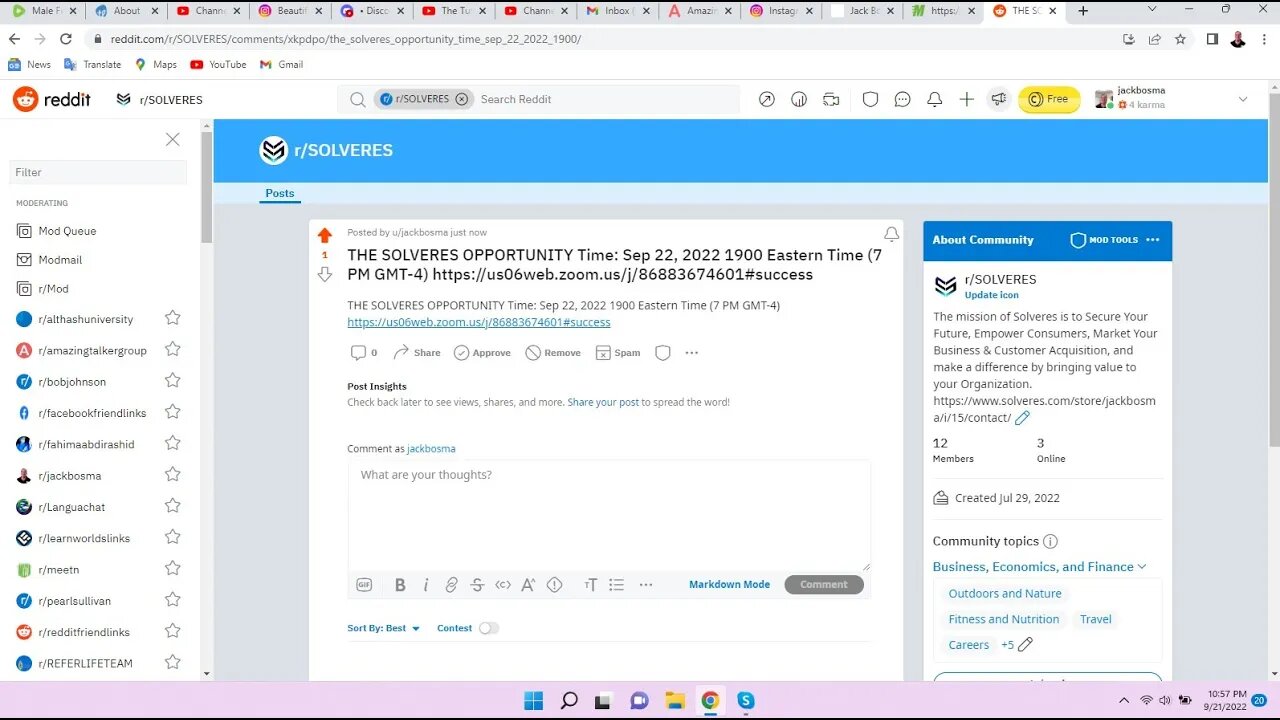Open Sort By Best dropdown
The height and width of the screenshot is (720, 1280).
384,628
